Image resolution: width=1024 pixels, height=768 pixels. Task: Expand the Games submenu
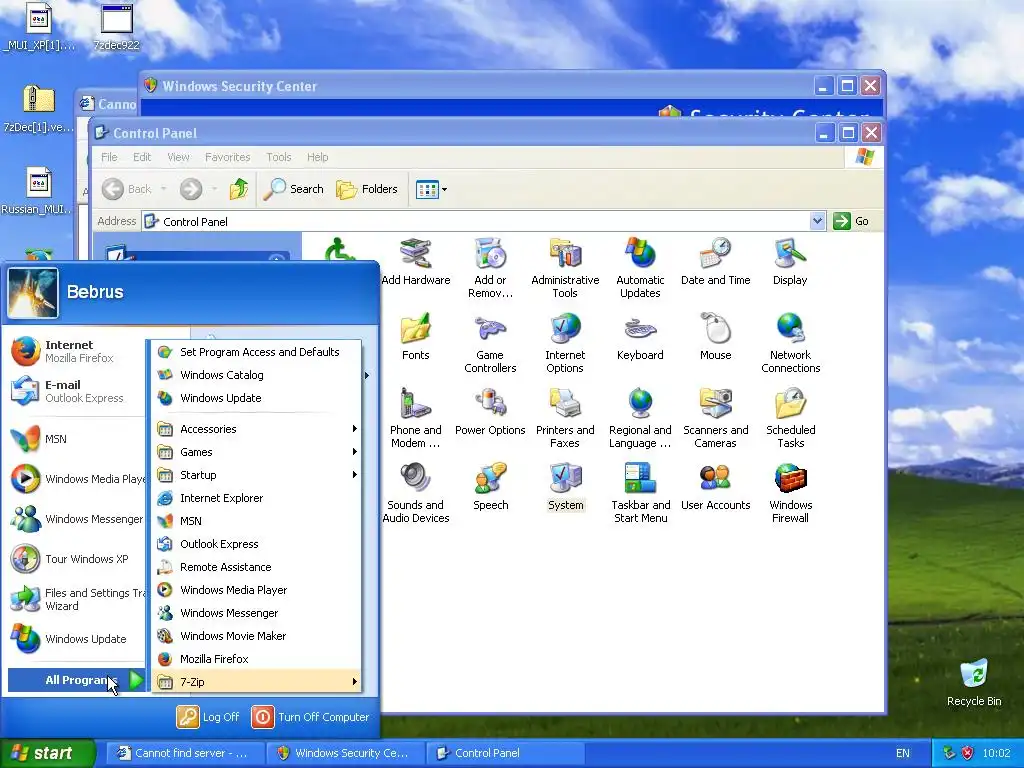258,452
